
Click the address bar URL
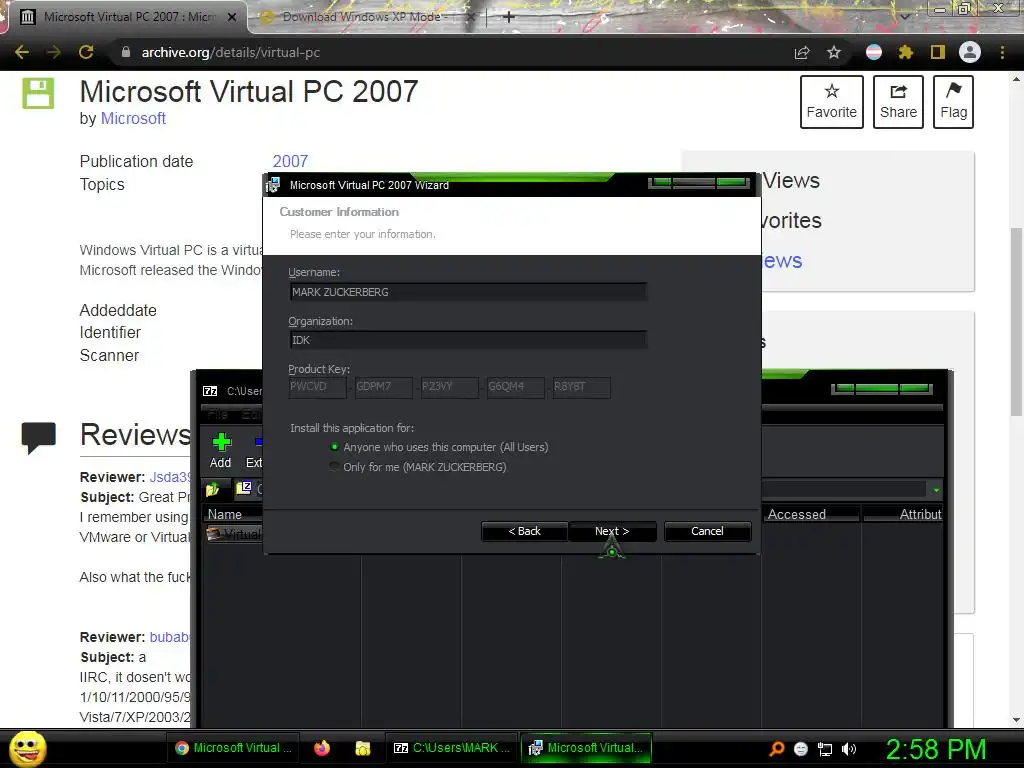231,52
